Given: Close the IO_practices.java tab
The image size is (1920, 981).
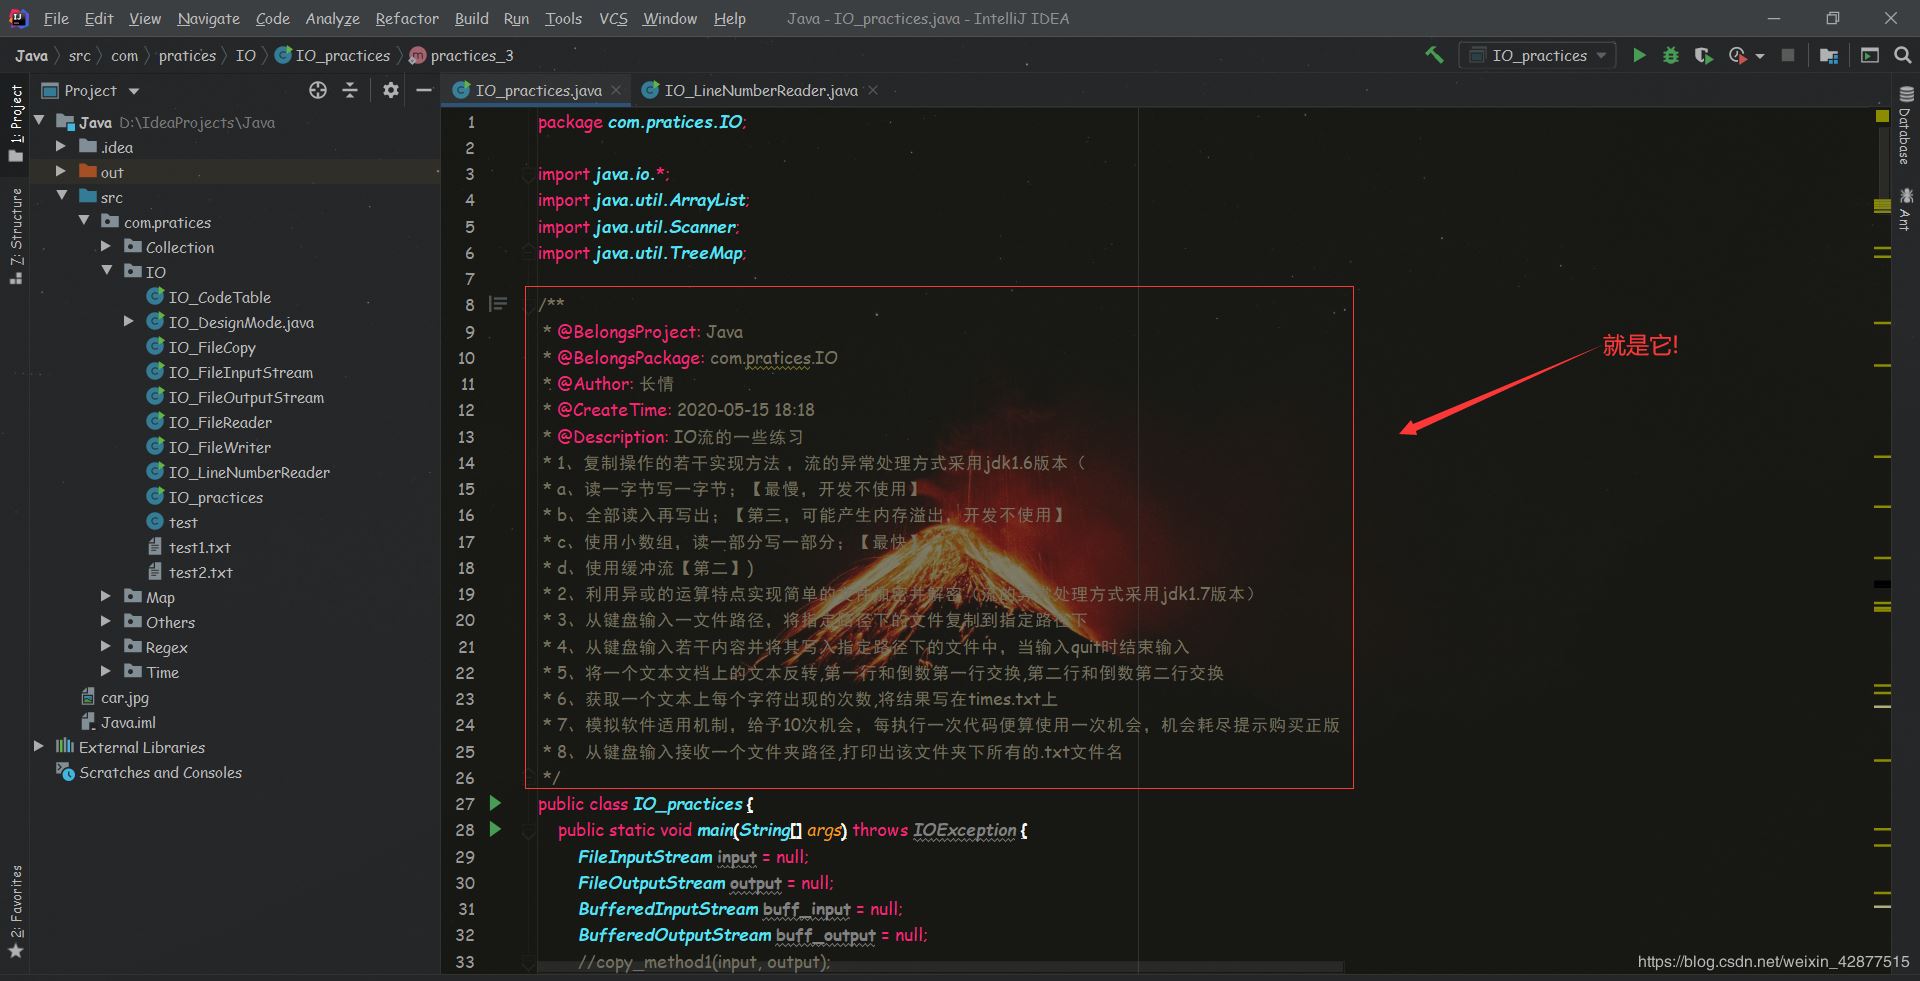Looking at the screenshot, I should (616, 90).
